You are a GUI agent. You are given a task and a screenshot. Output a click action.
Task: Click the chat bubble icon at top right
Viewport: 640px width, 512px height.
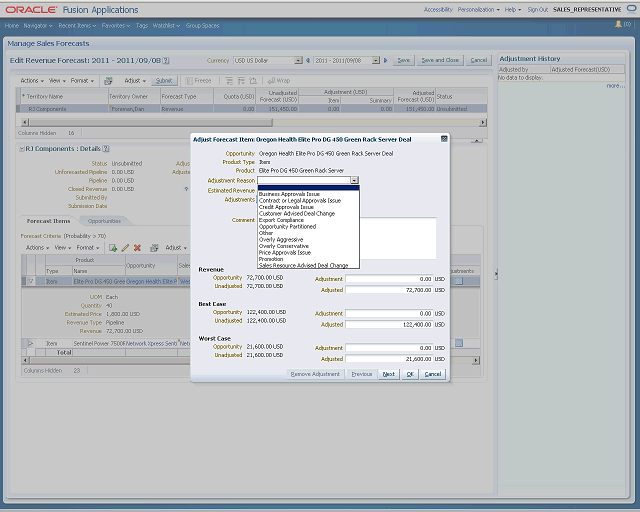(x=631, y=9)
